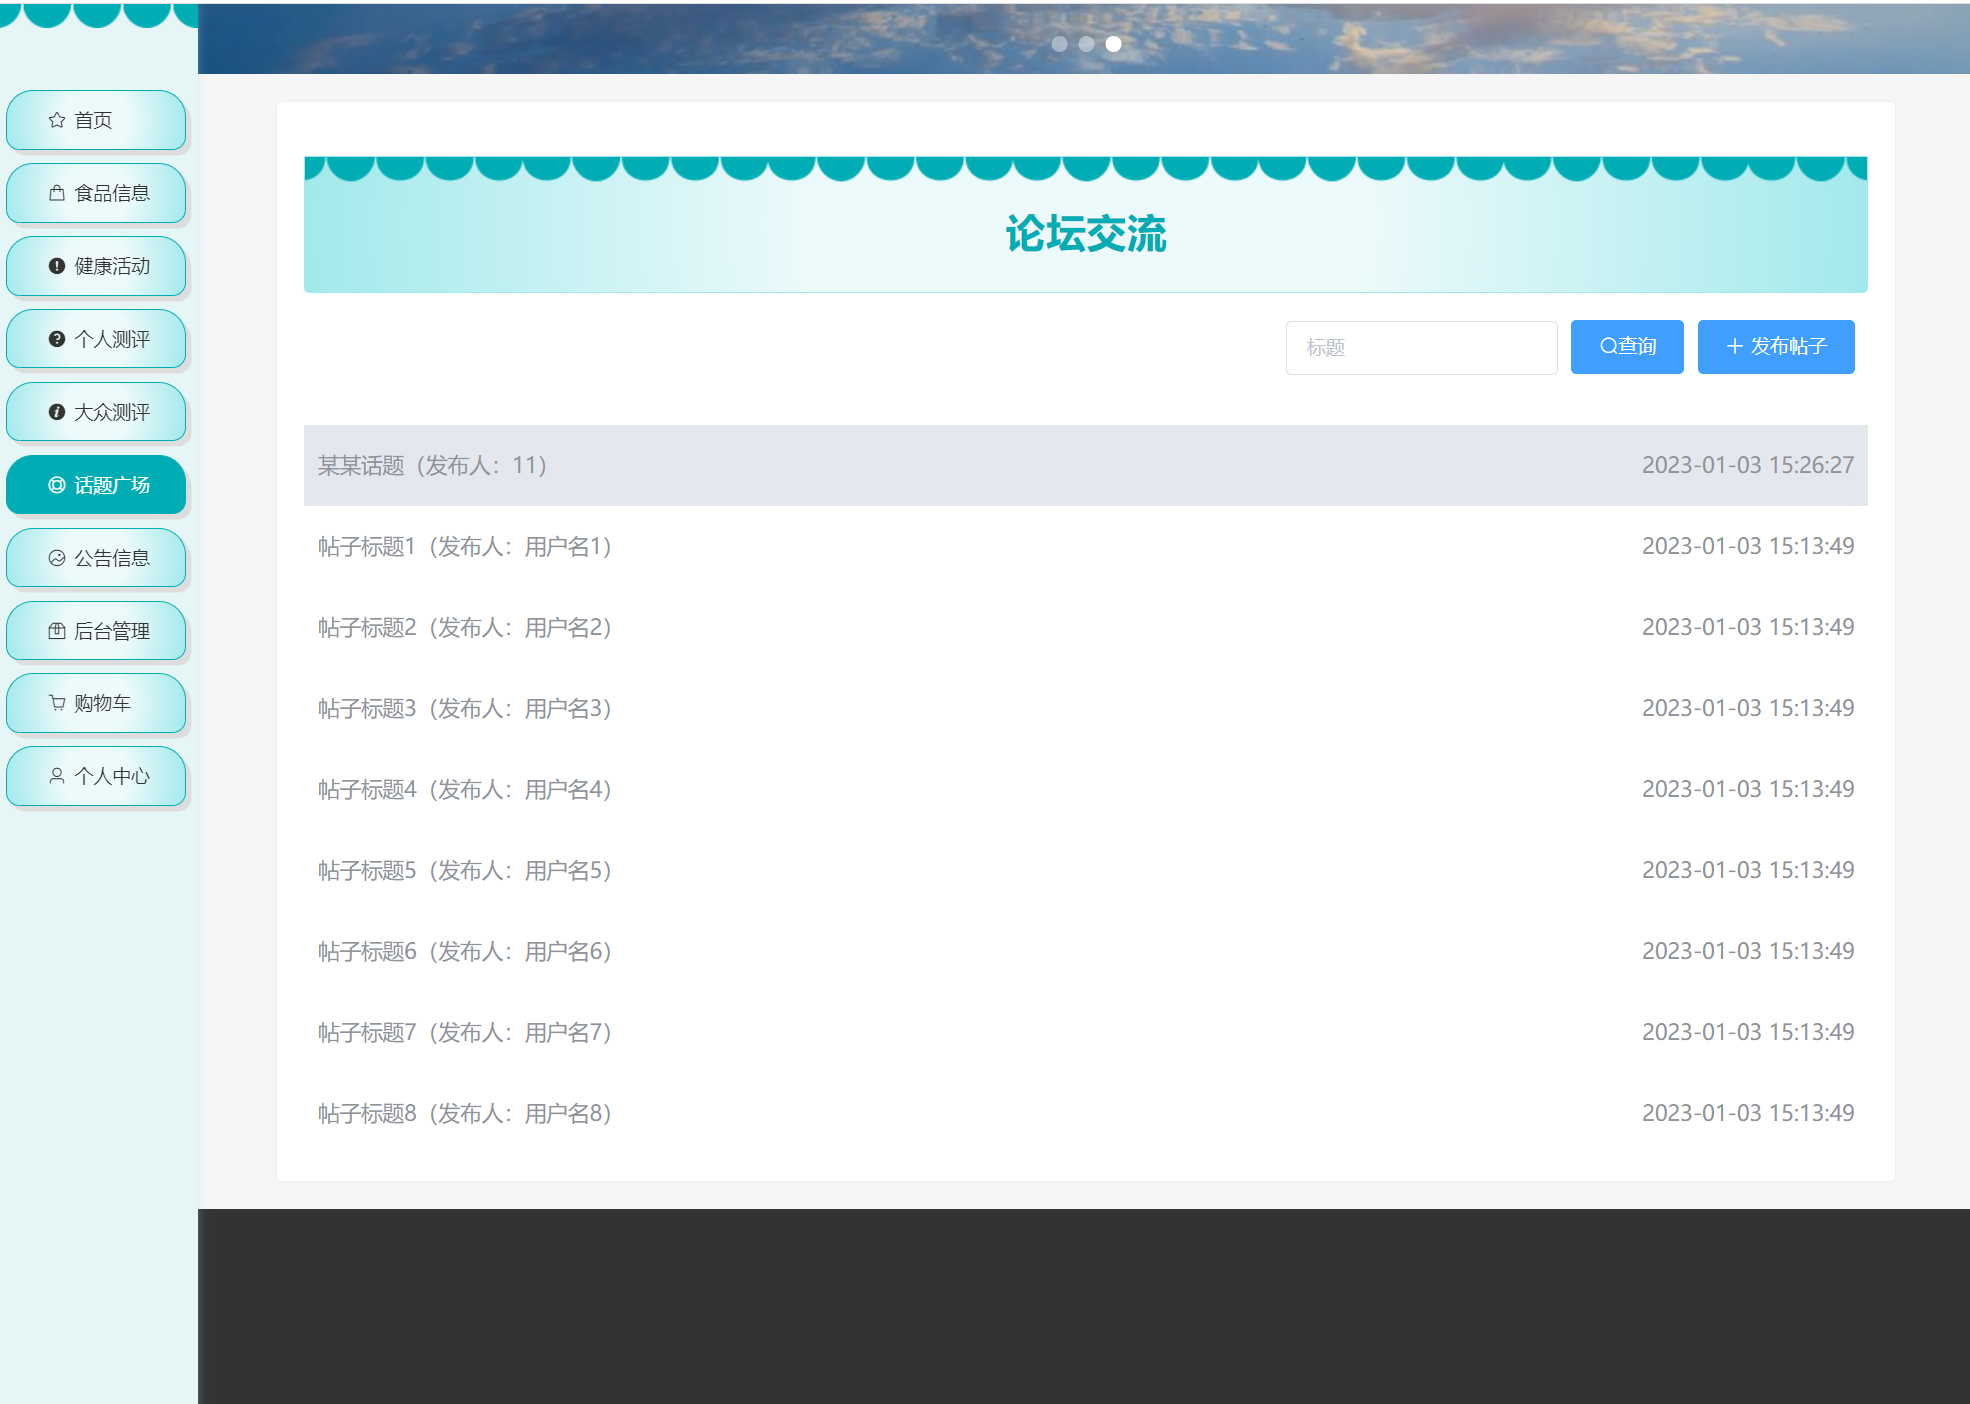Viewport: 1970px width, 1404px height.
Task: Focus the 标题 search input field
Action: click(x=1421, y=348)
